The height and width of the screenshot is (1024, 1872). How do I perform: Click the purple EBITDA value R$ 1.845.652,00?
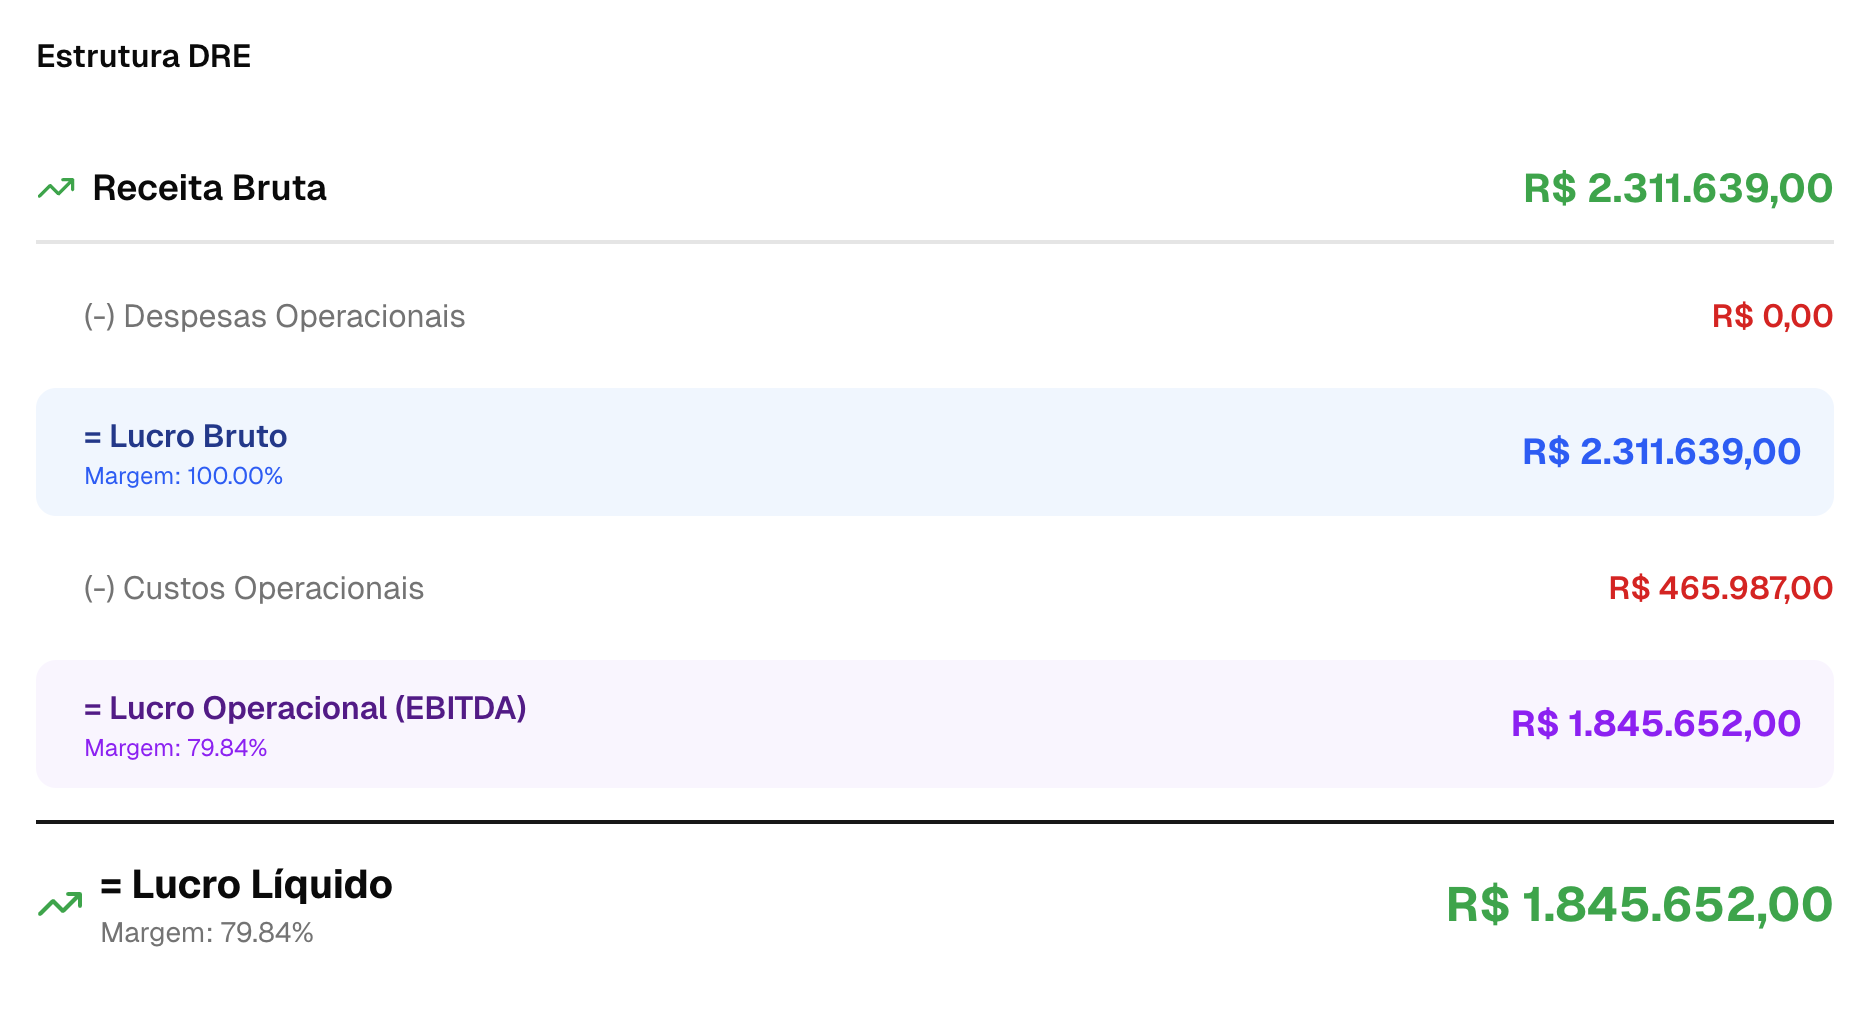(1655, 724)
